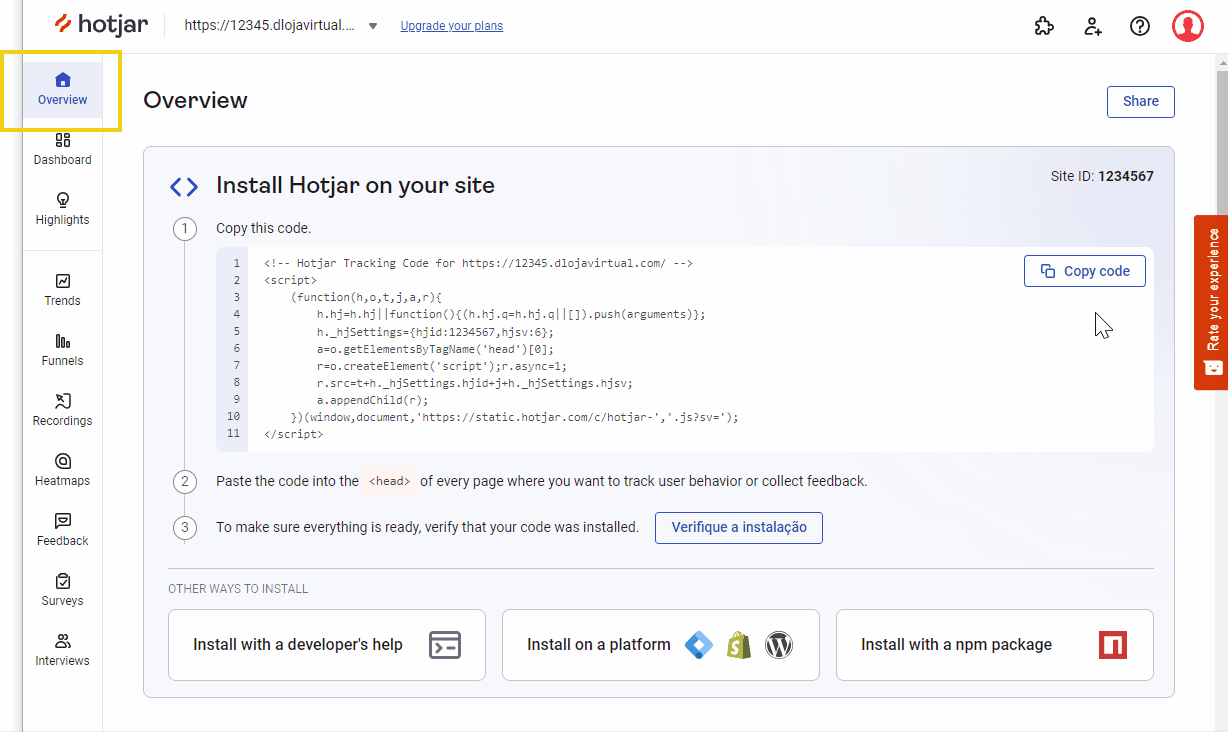Viewport: 1228px width, 732px height.
Task: Open the Dashboard sidebar item
Action: coord(62,149)
